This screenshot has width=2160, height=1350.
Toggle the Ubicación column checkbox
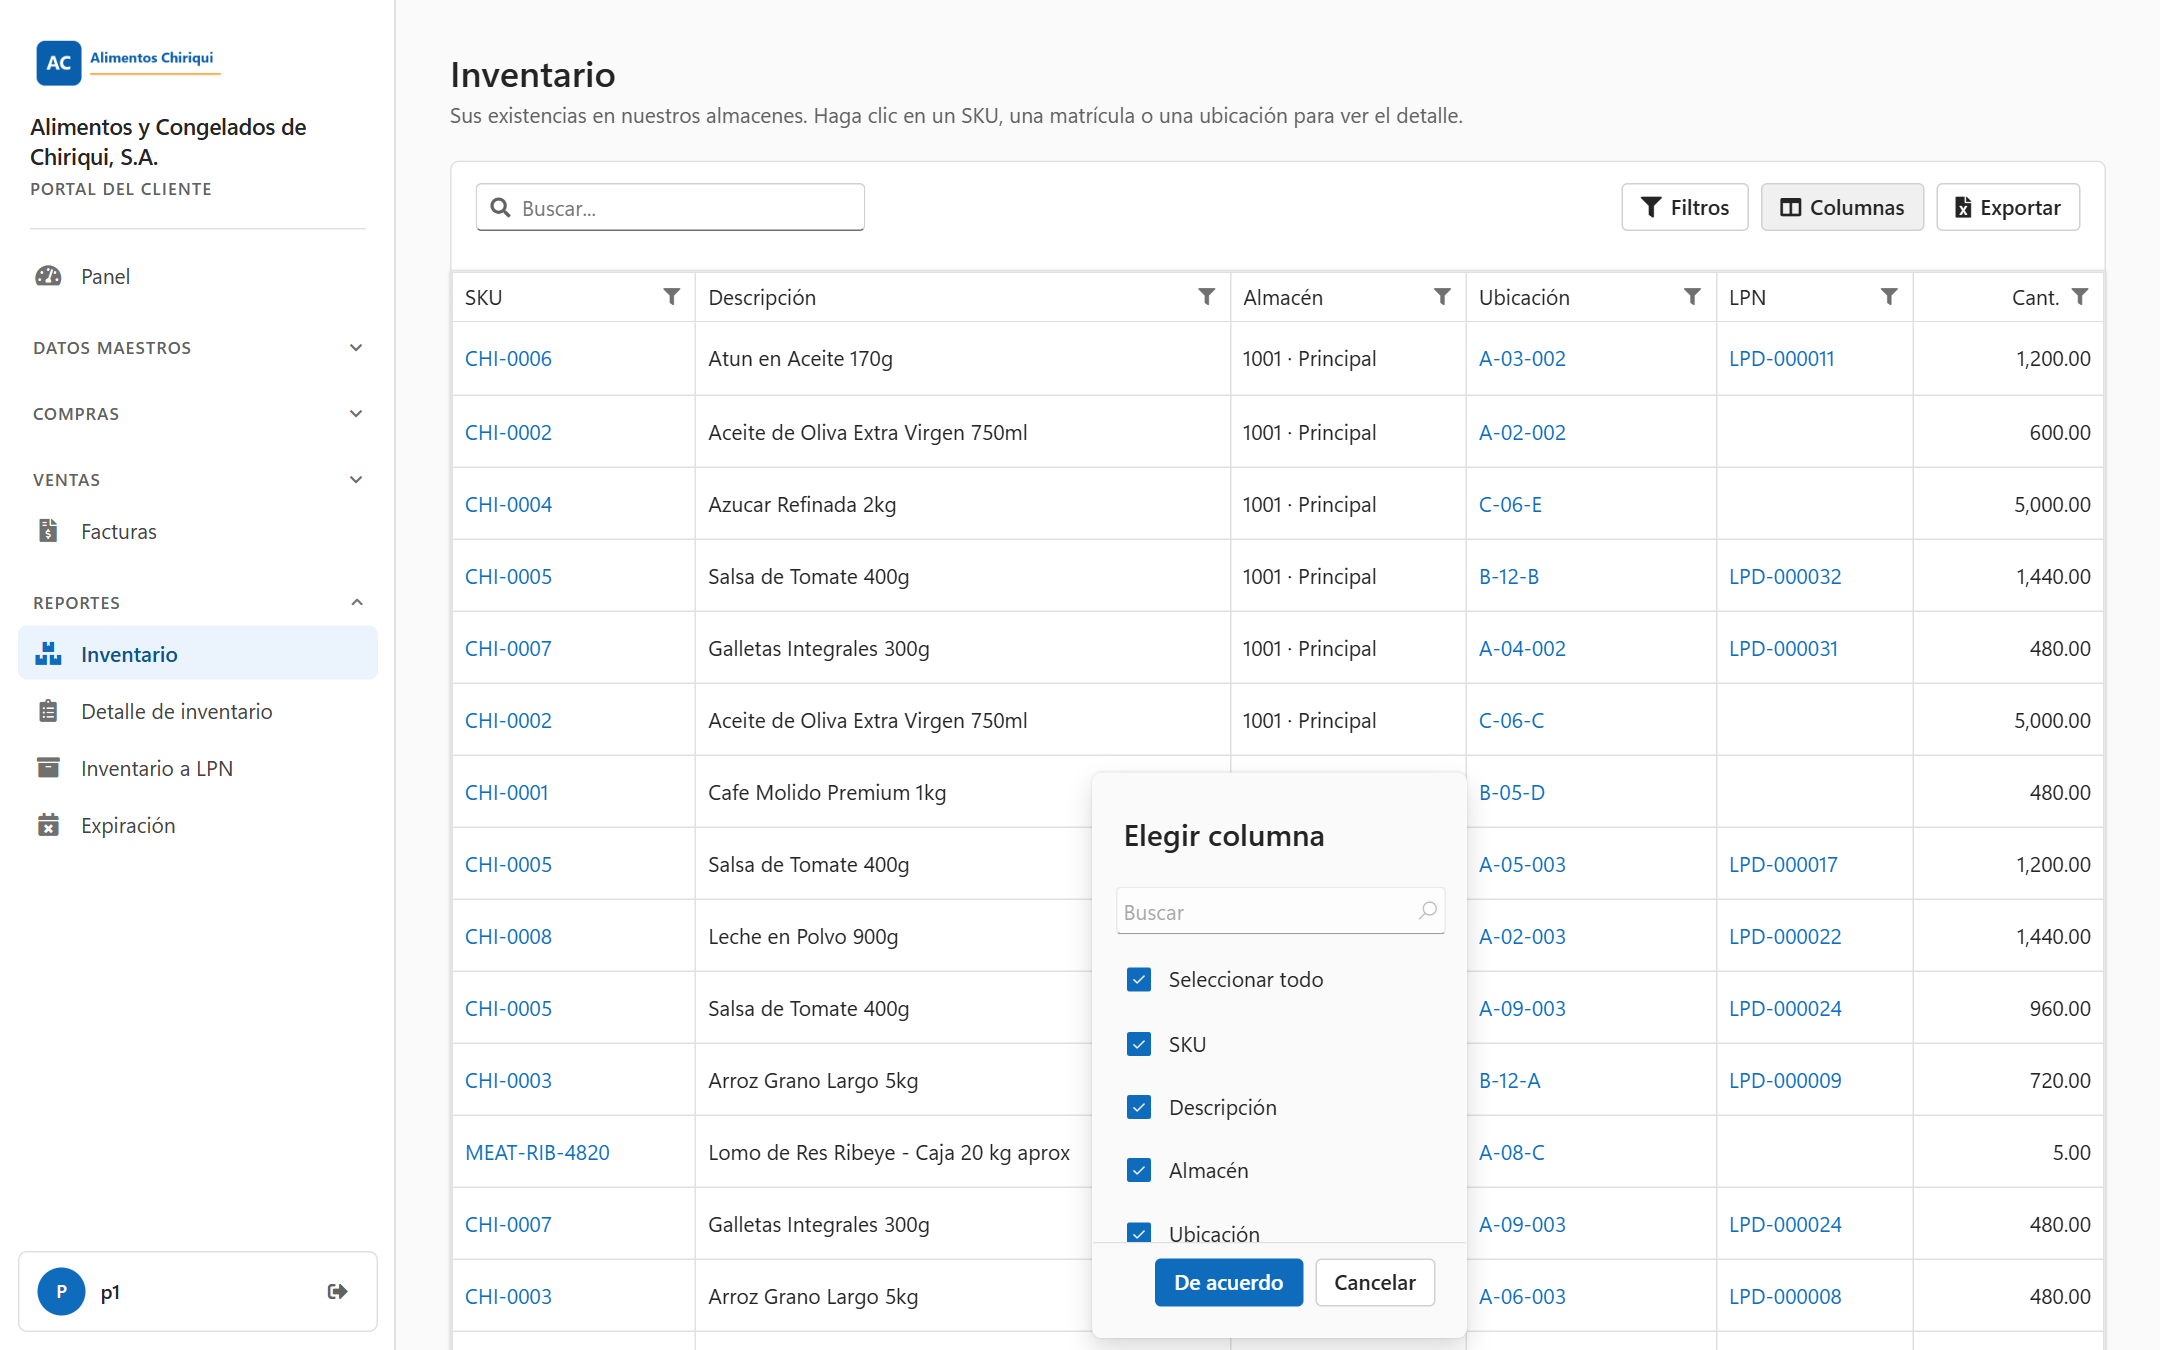(x=1139, y=1233)
